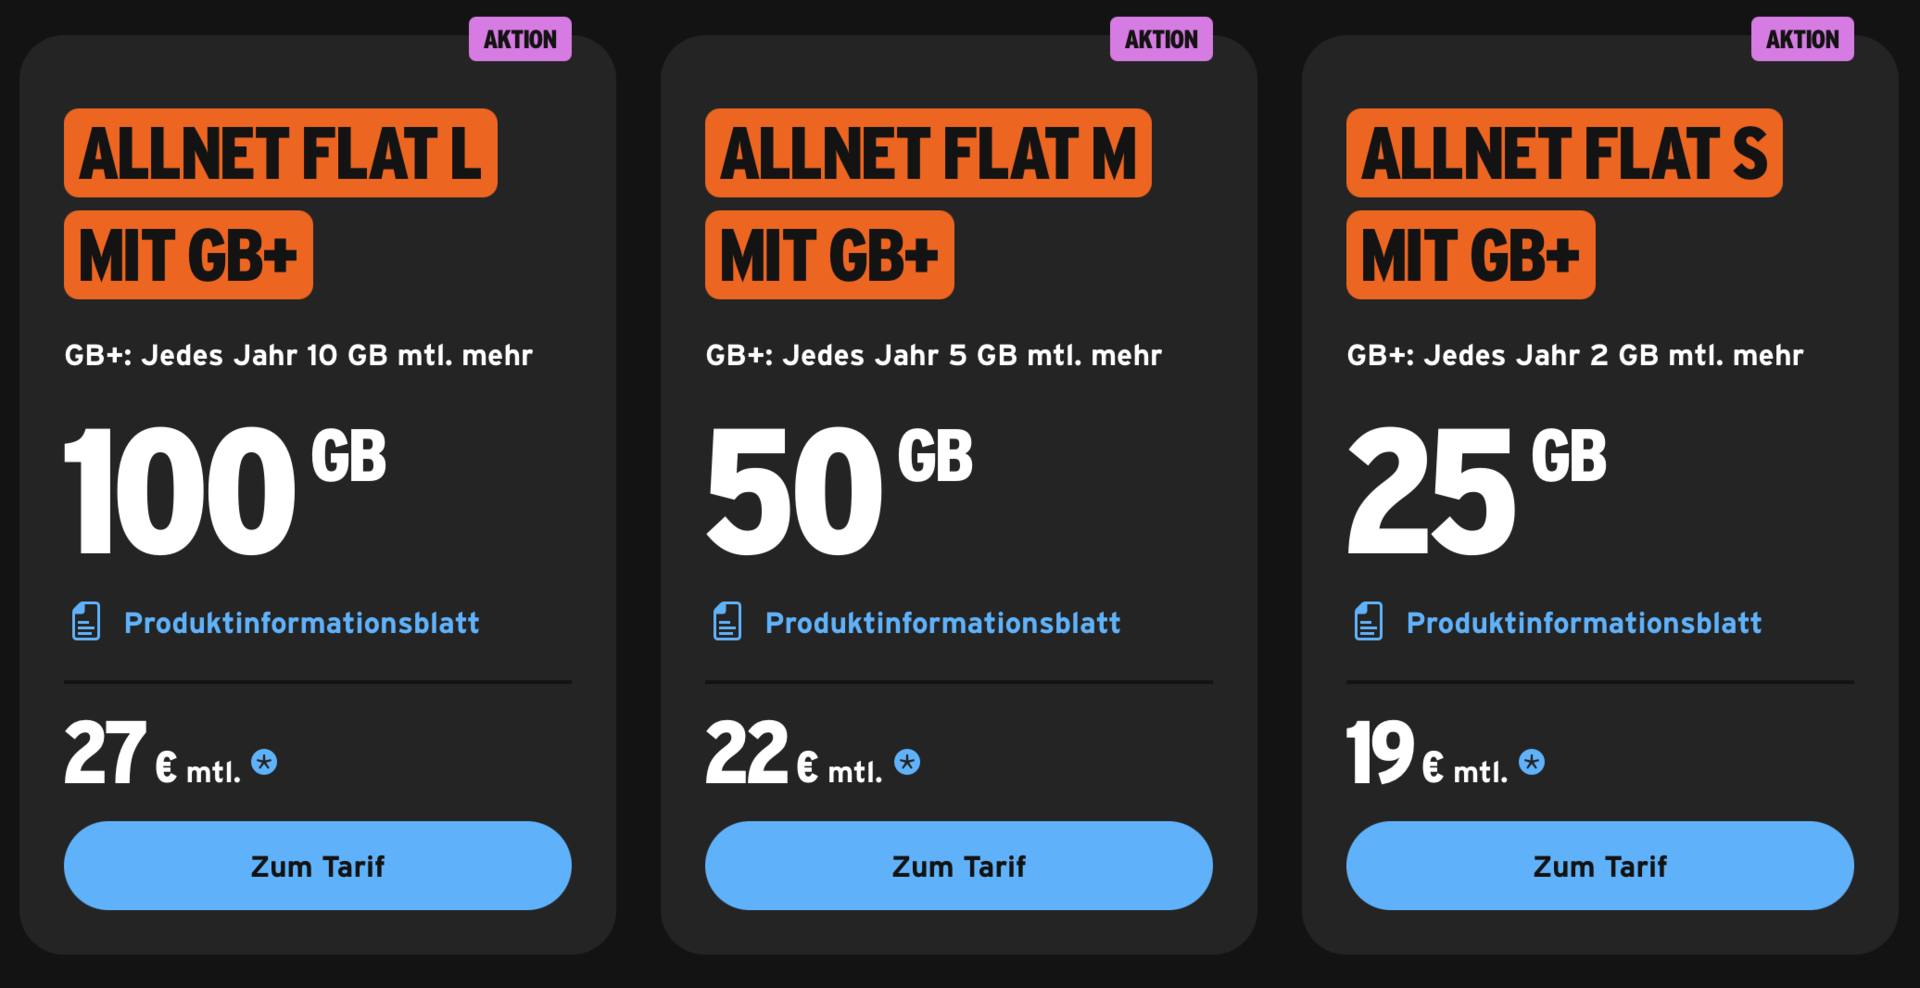The height and width of the screenshot is (988, 1920).
Task: Select Zum Tarif for Allnet Flat L
Action: click(318, 866)
